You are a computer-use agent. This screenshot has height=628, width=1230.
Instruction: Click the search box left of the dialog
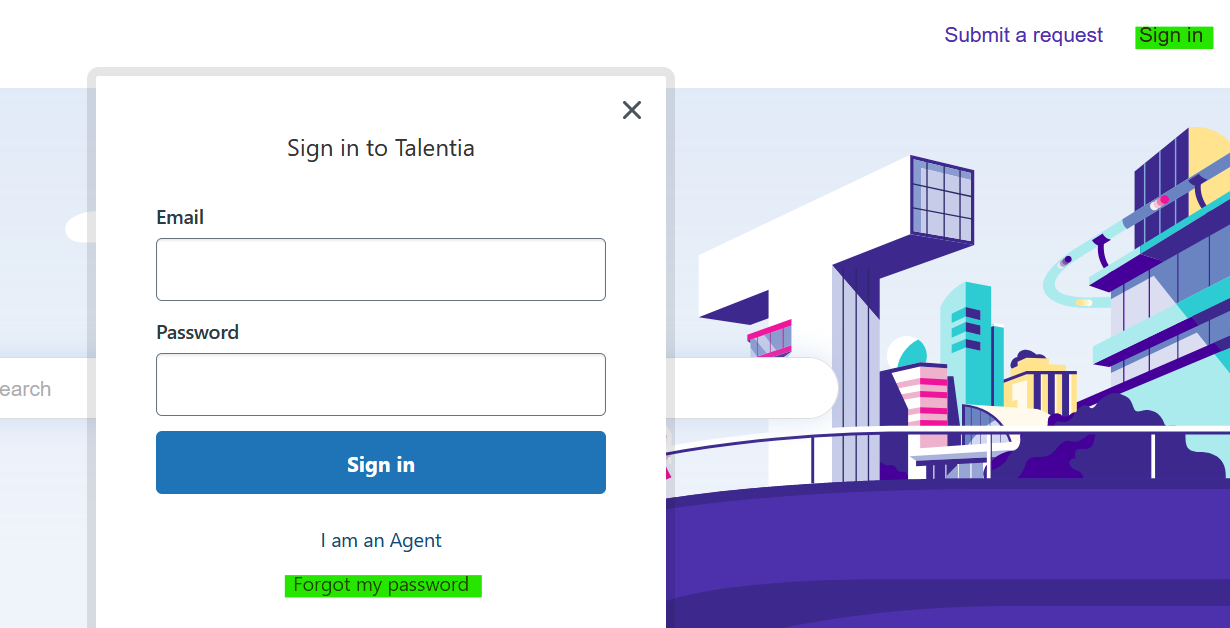coord(44,388)
